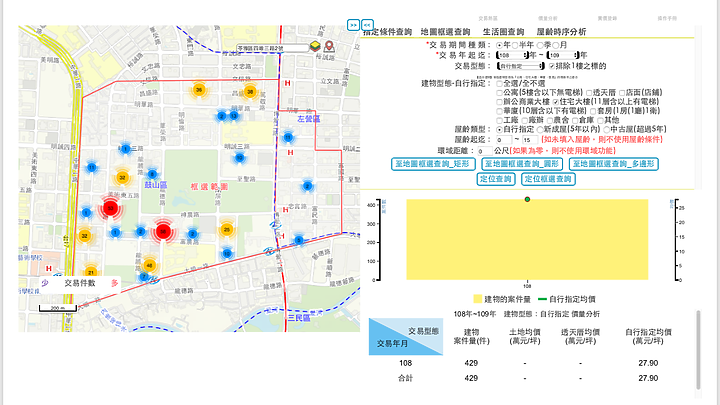Click 至地圖框選查詢_圓形 button
Screen dimensions: 720x405
pyautogui.click(x=522, y=164)
